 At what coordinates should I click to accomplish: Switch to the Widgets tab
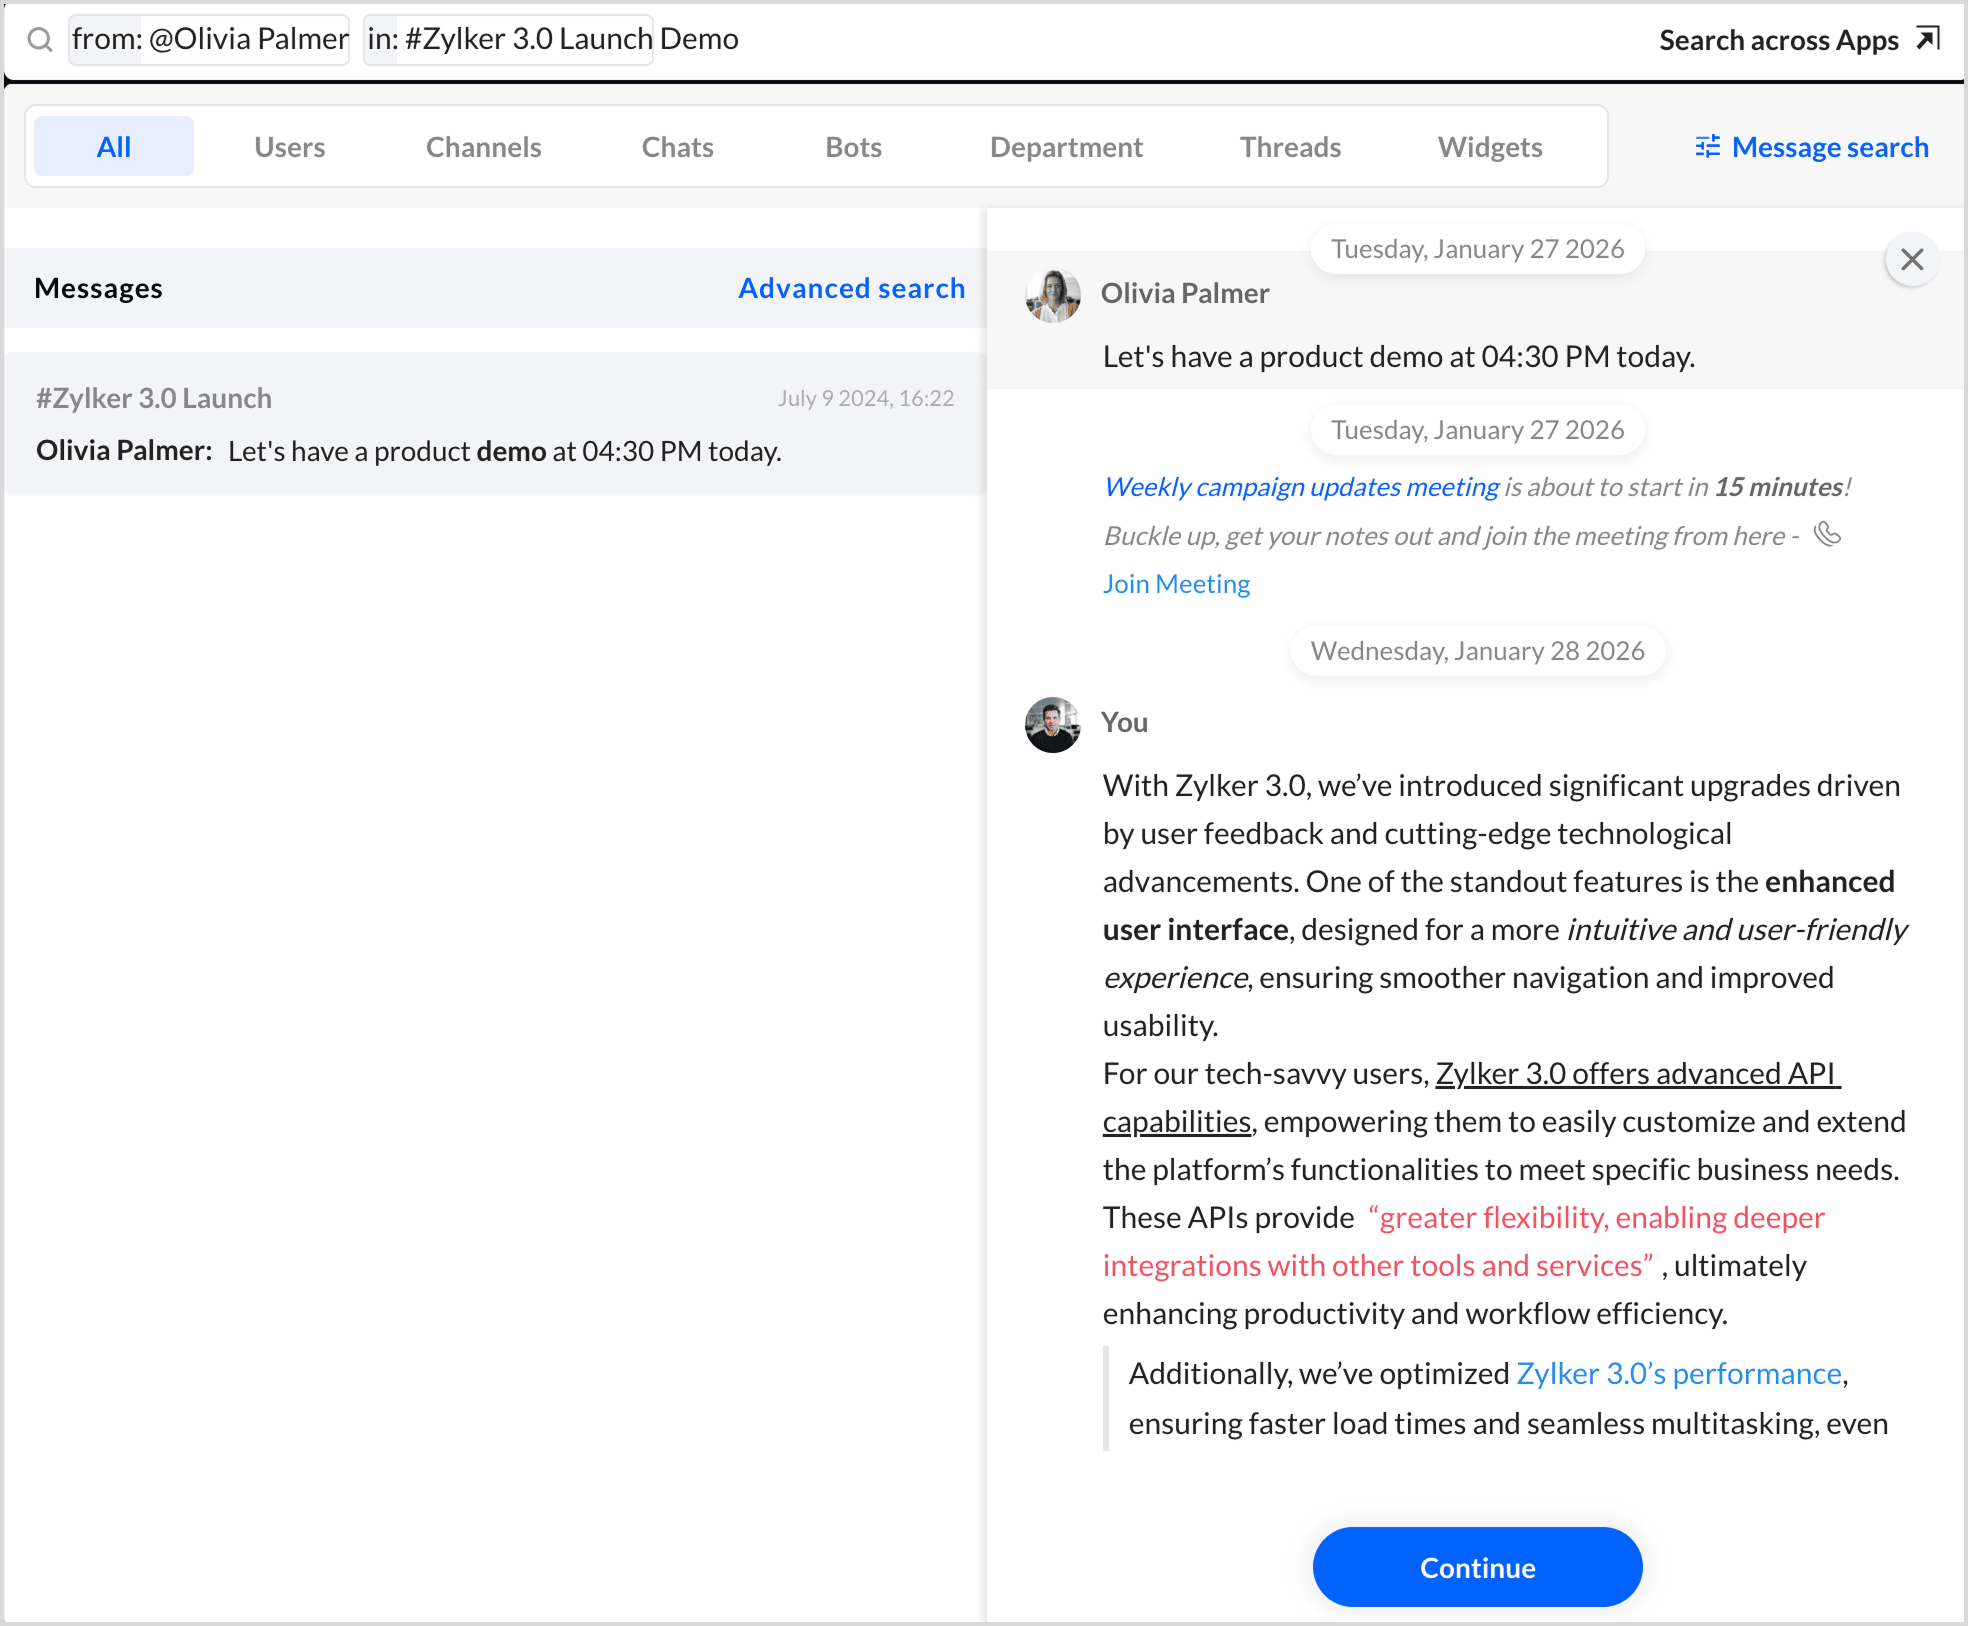(1490, 147)
